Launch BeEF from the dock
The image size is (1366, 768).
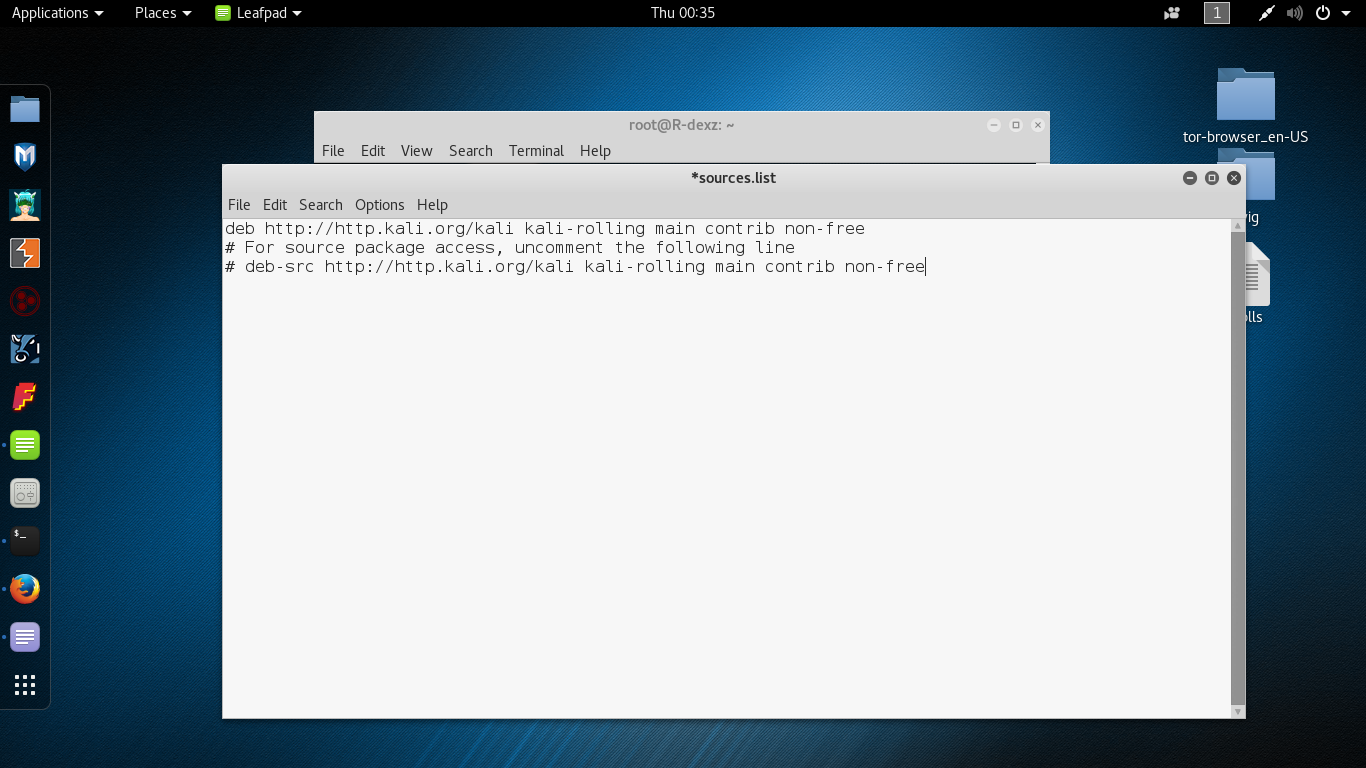[x=24, y=349]
